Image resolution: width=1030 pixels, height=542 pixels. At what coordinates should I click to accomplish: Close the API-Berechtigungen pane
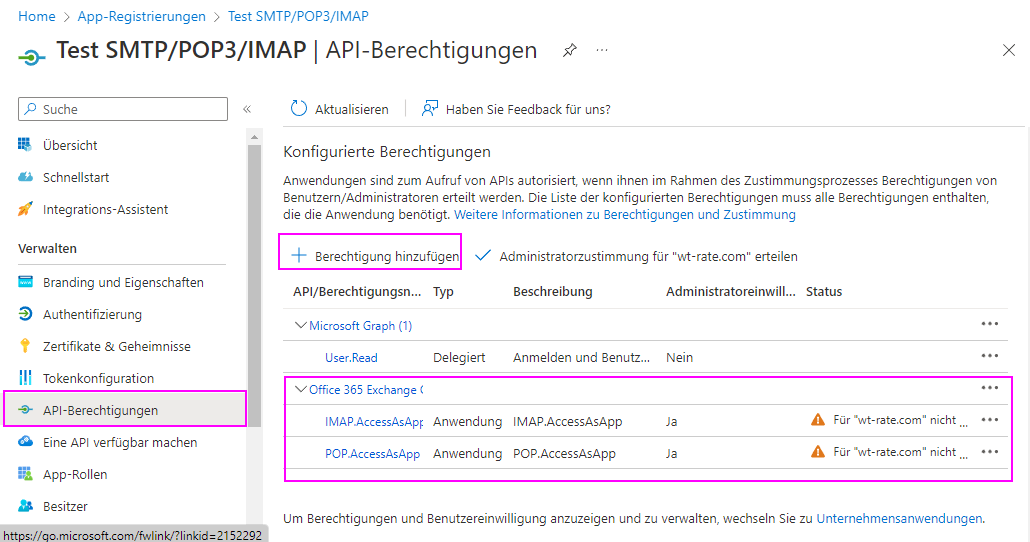[x=1009, y=50]
